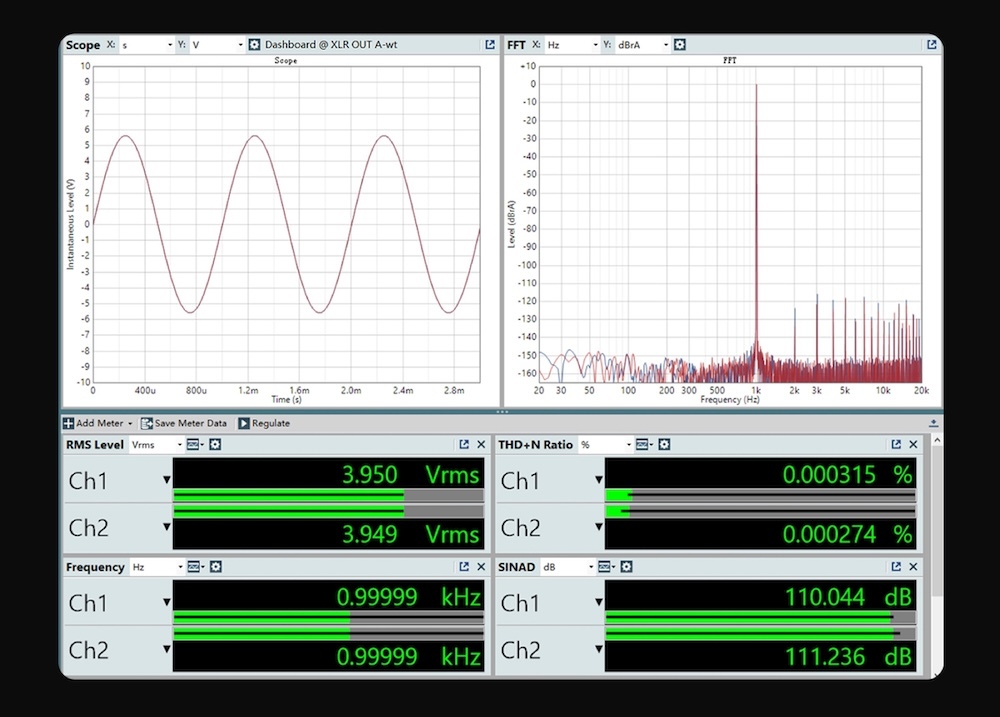The image size is (1000, 717).
Task: Open RMS Level meter settings gear
Action: click(x=215, y=445)
